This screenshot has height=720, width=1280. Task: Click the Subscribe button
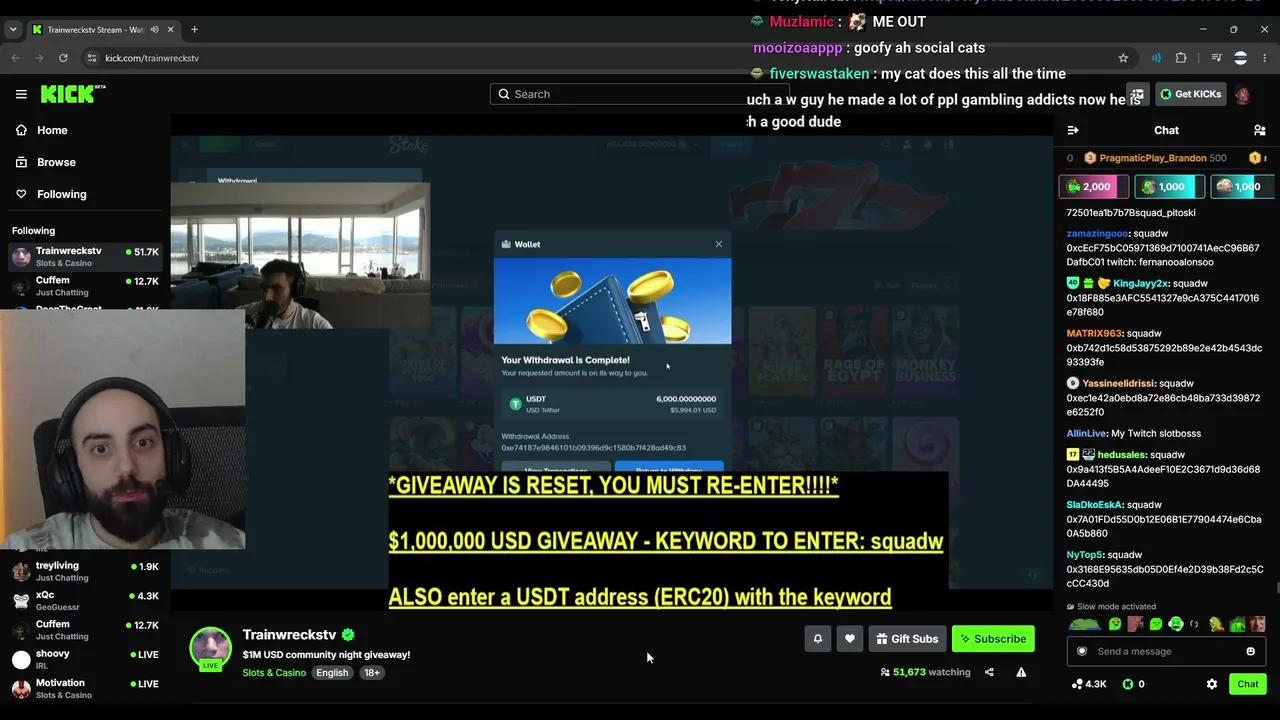click(x=993, y=639)
